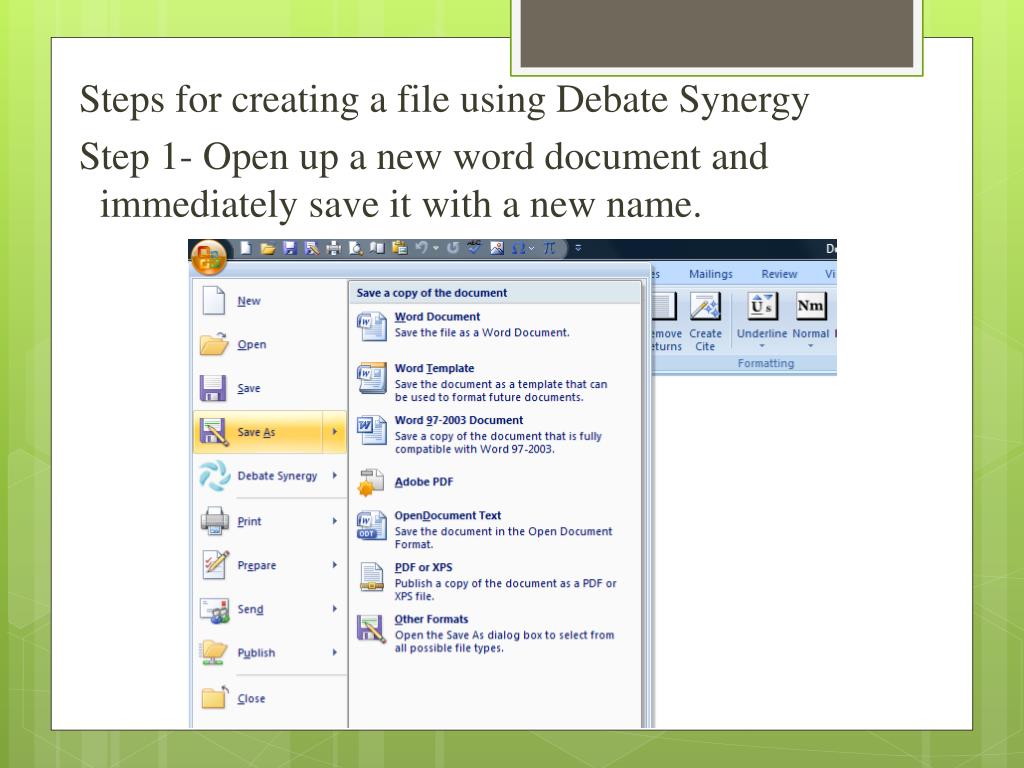Click the Word Template file icon
Viewport: 1024px width, 768px height.
click(x=371, y=378)
